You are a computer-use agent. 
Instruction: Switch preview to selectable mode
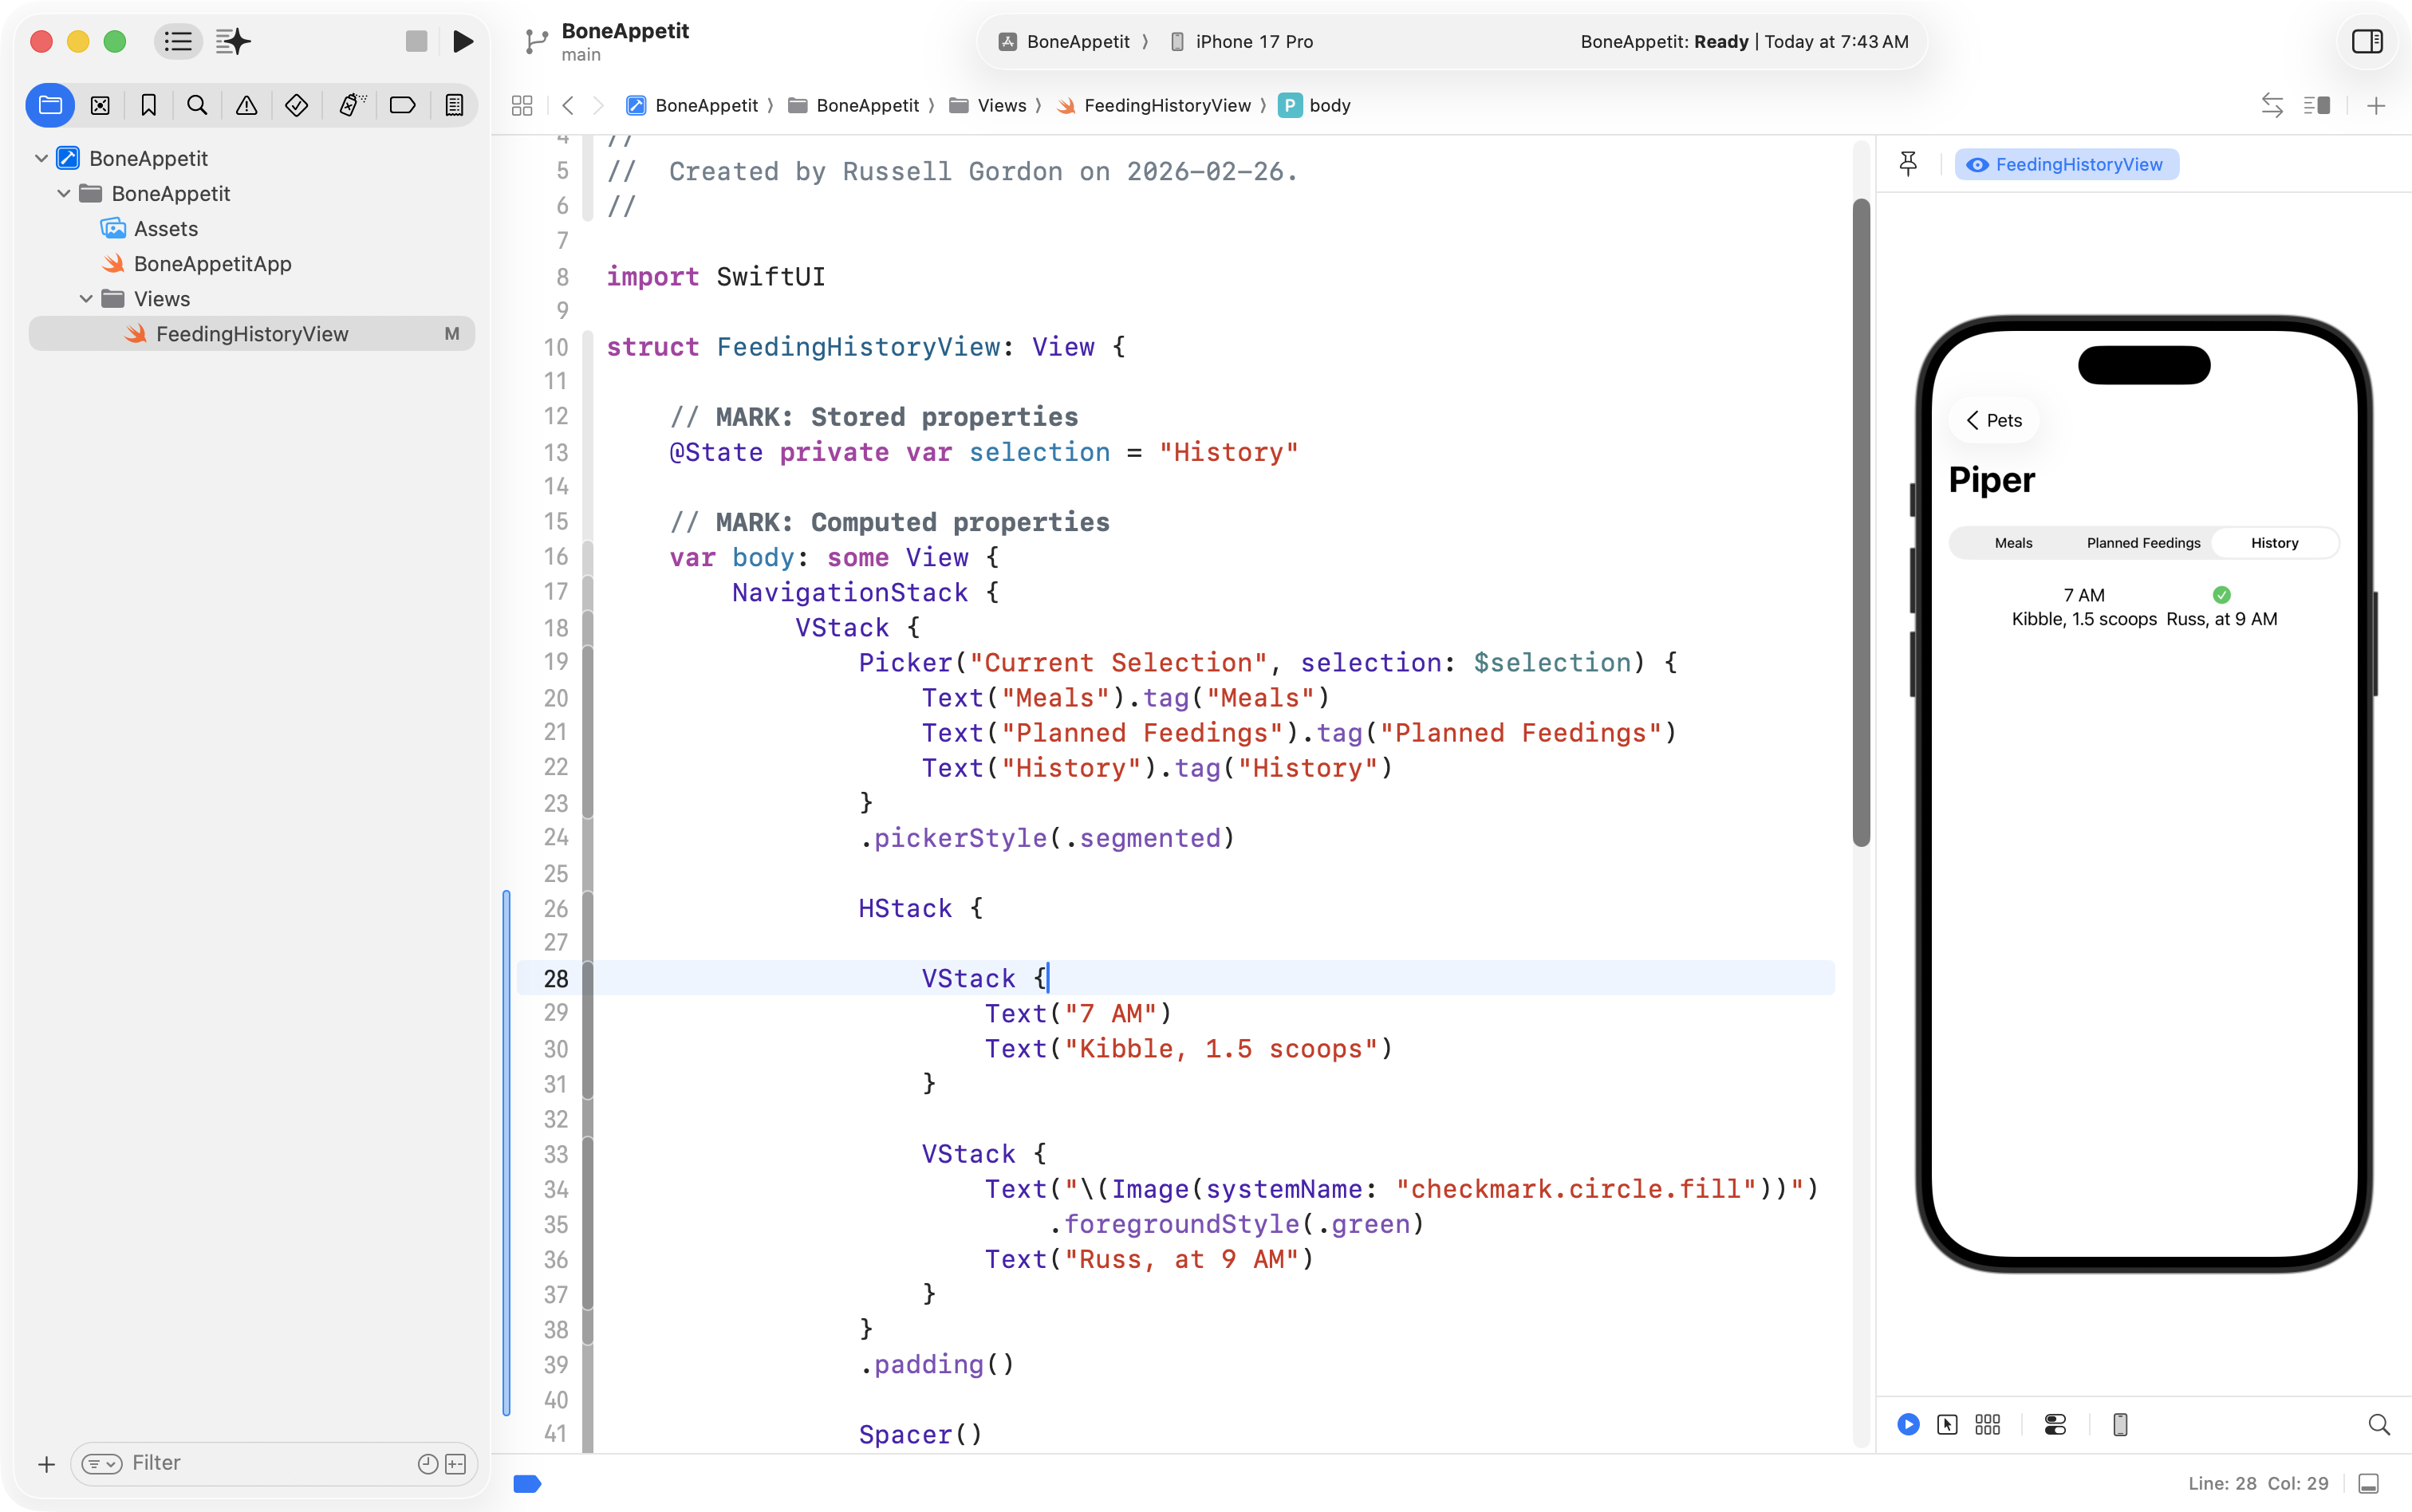pyautogui.click(x=1947, y=1424)
